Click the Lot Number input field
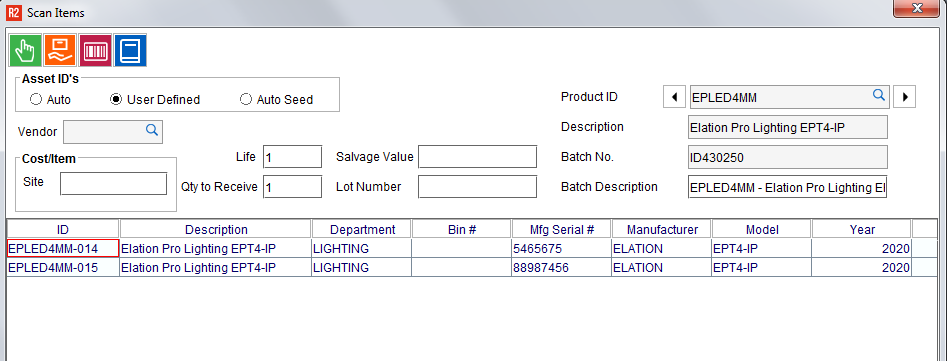Screen dimensions: 947x361 click(x=477, y=187)
